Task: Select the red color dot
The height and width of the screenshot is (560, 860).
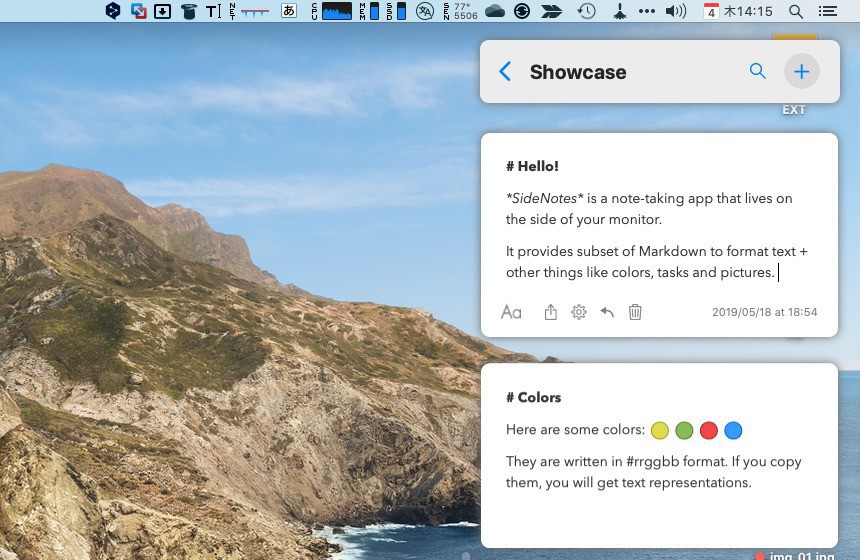Action: [709, 431]
